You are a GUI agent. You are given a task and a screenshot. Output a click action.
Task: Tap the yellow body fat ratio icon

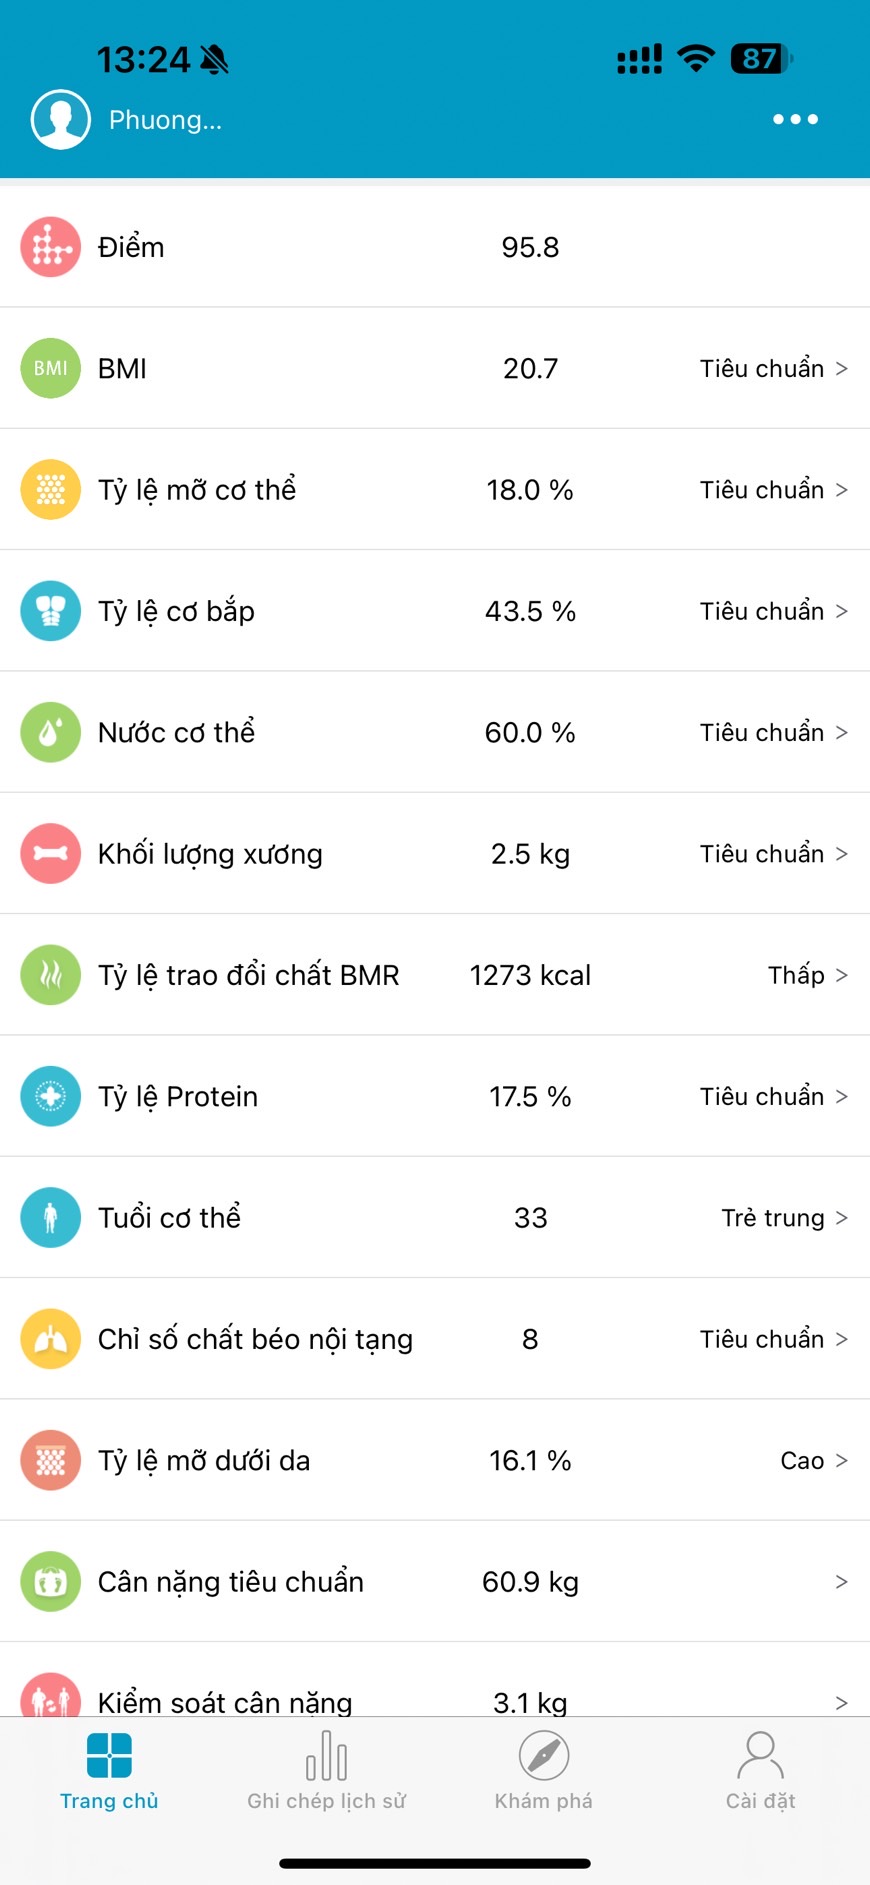[51, 490]
